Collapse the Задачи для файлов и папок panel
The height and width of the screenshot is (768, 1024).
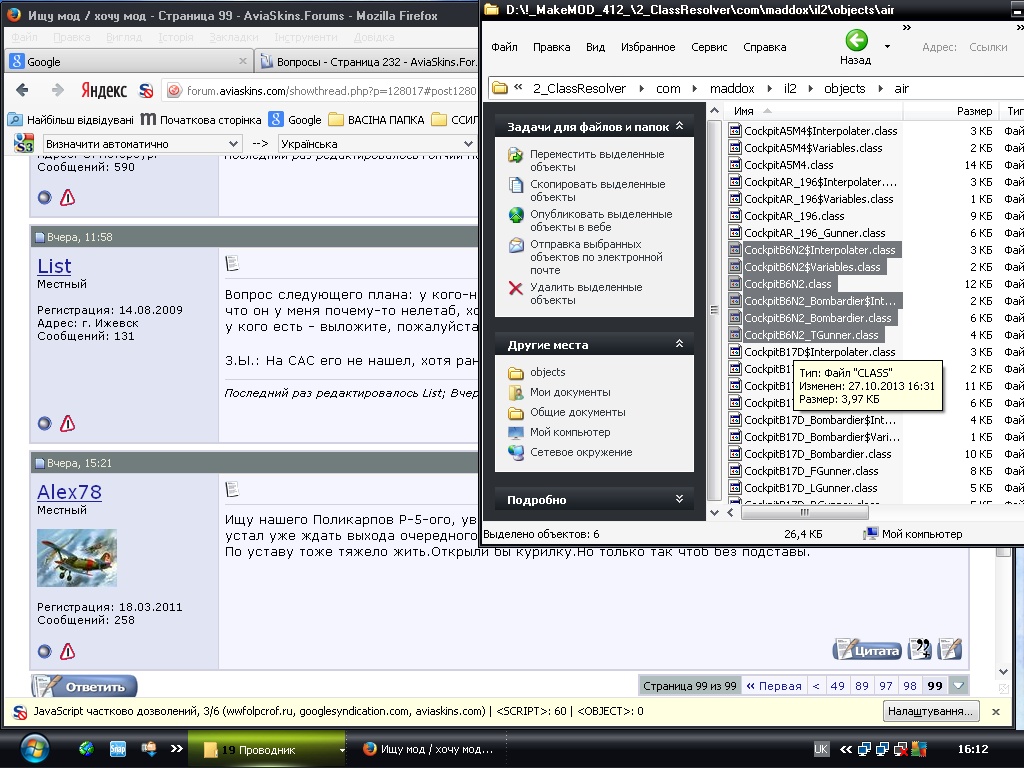point(679,127)
